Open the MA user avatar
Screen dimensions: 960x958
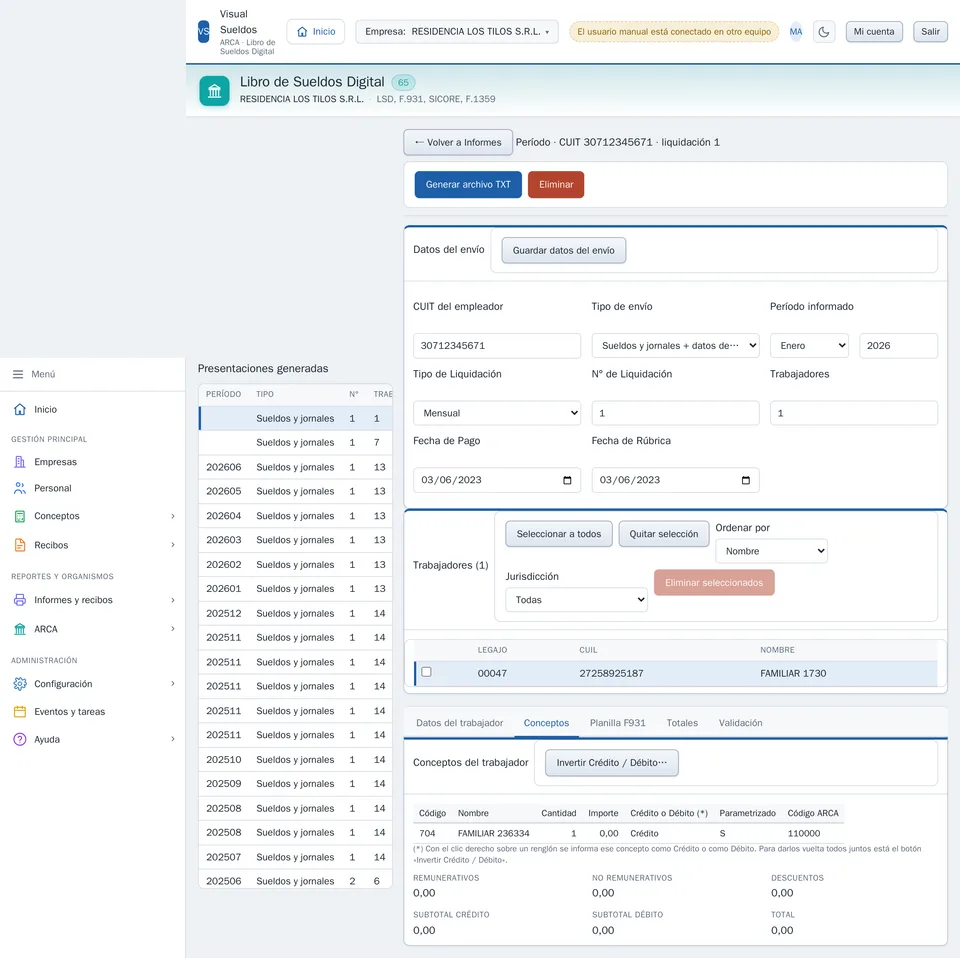(x=796, y=32)
